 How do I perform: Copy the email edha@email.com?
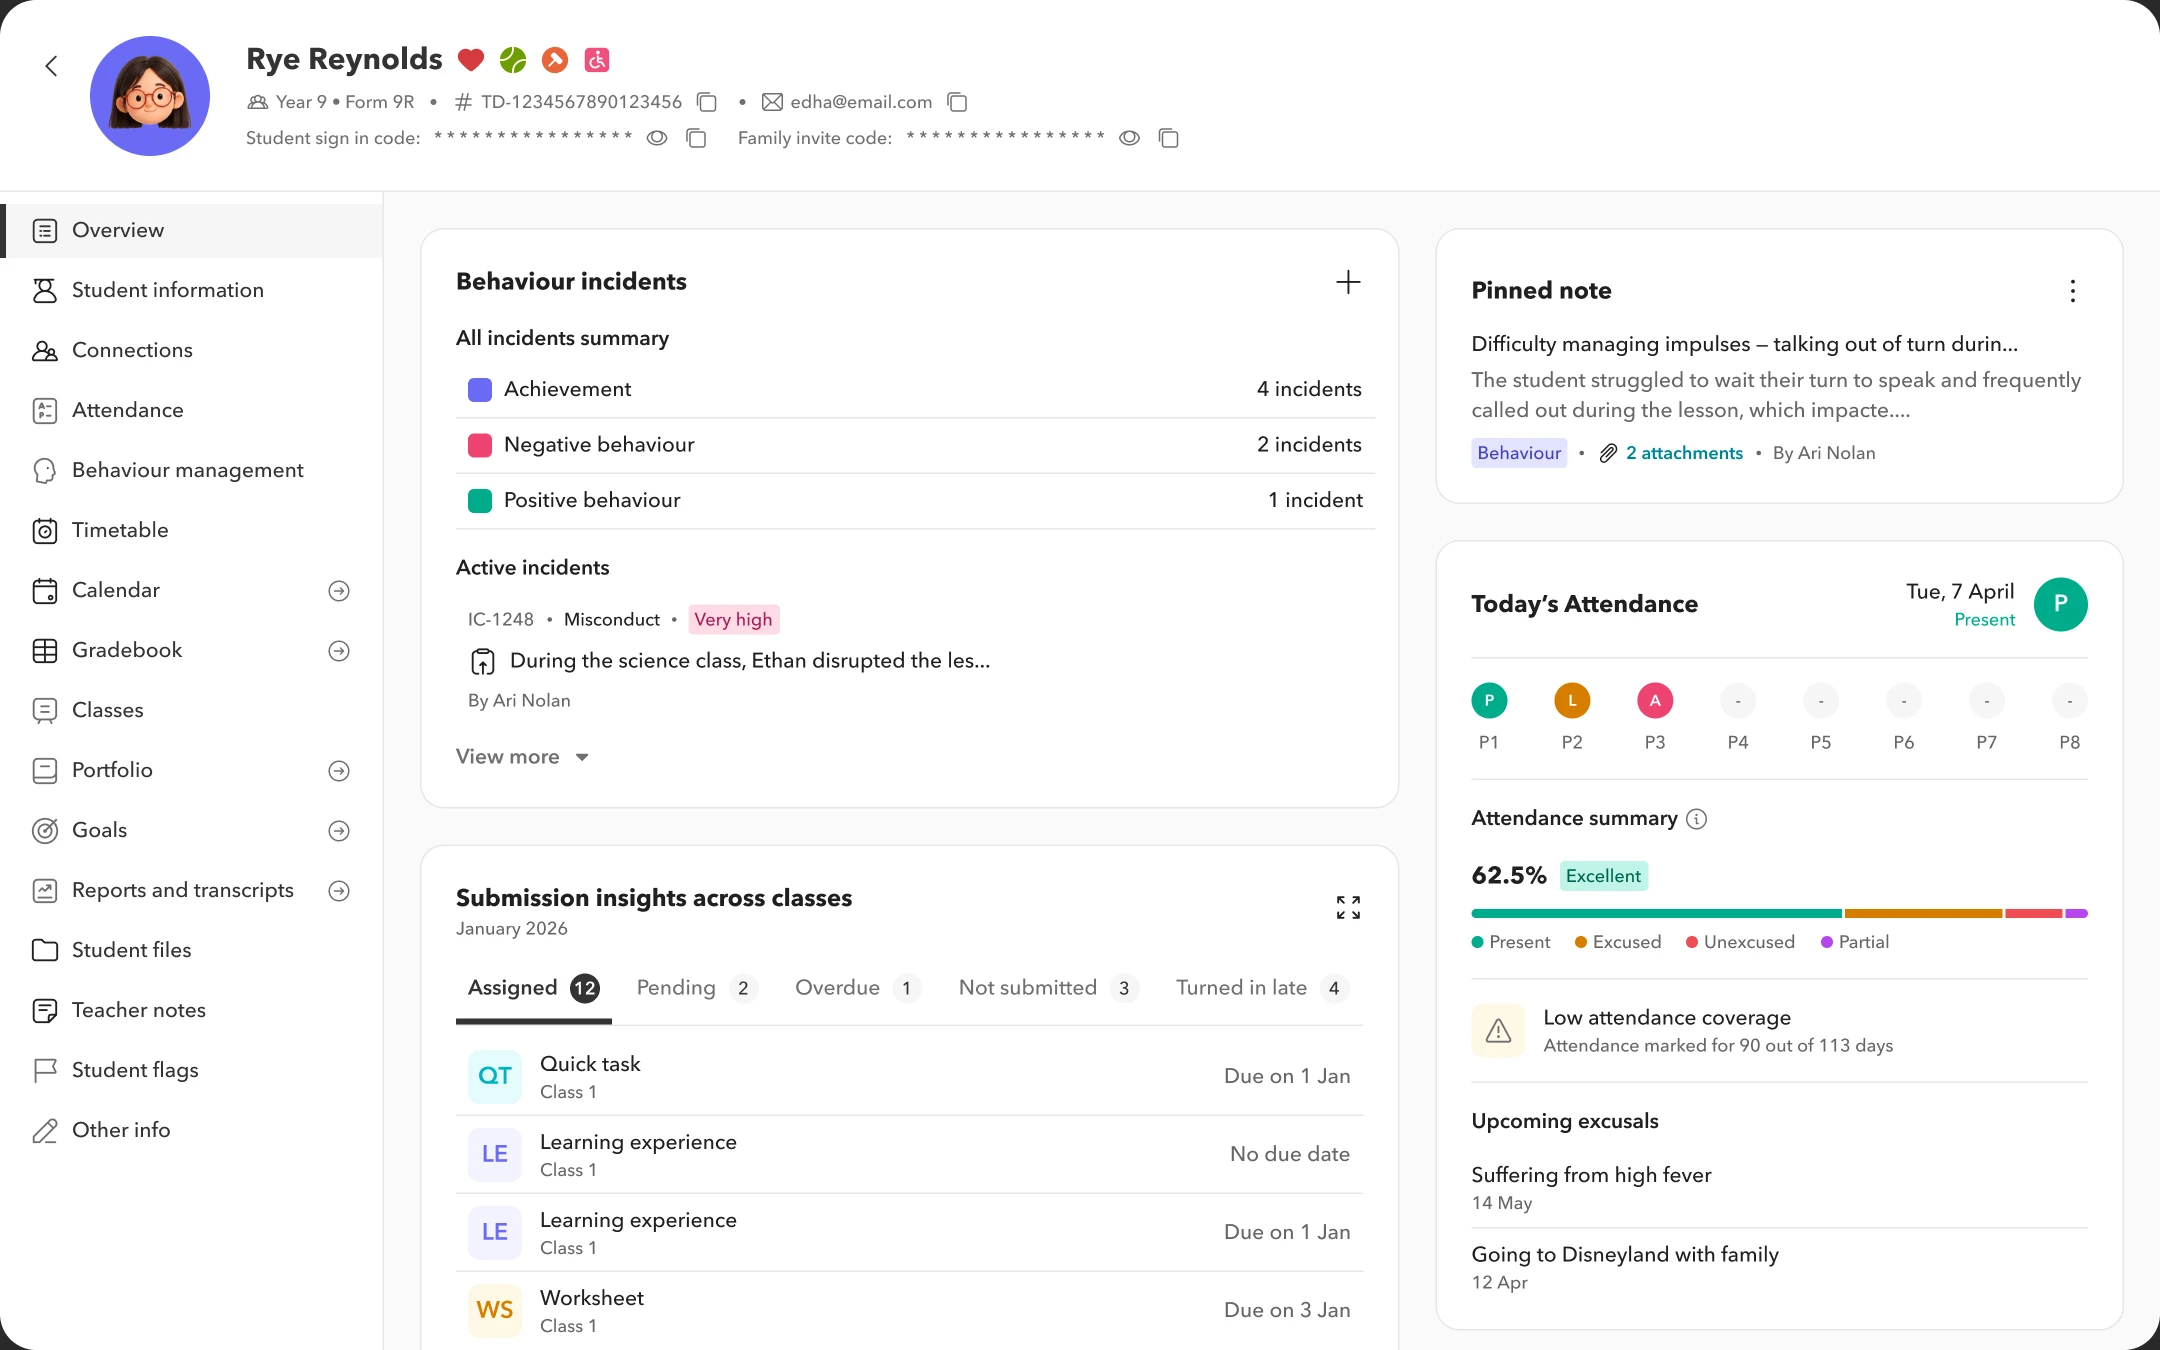(957, 102)
